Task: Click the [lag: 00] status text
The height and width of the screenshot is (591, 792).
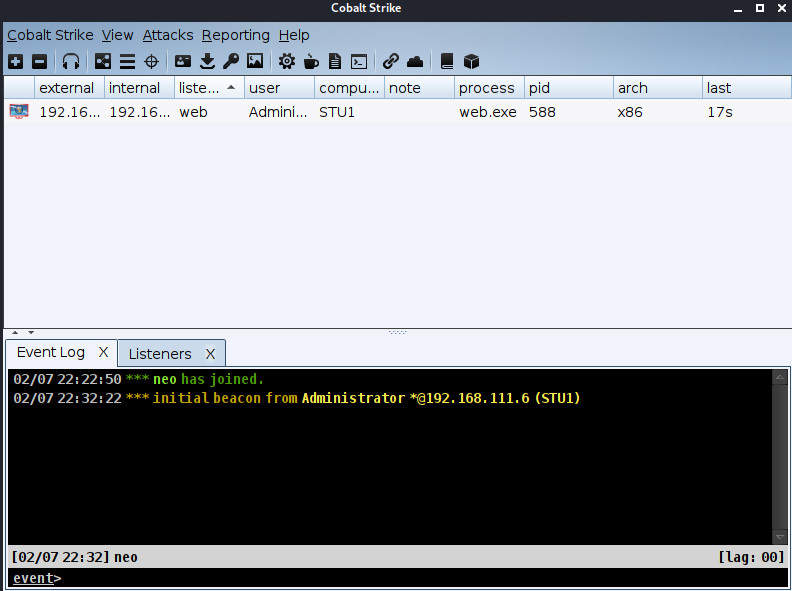Action: (752, 557)
